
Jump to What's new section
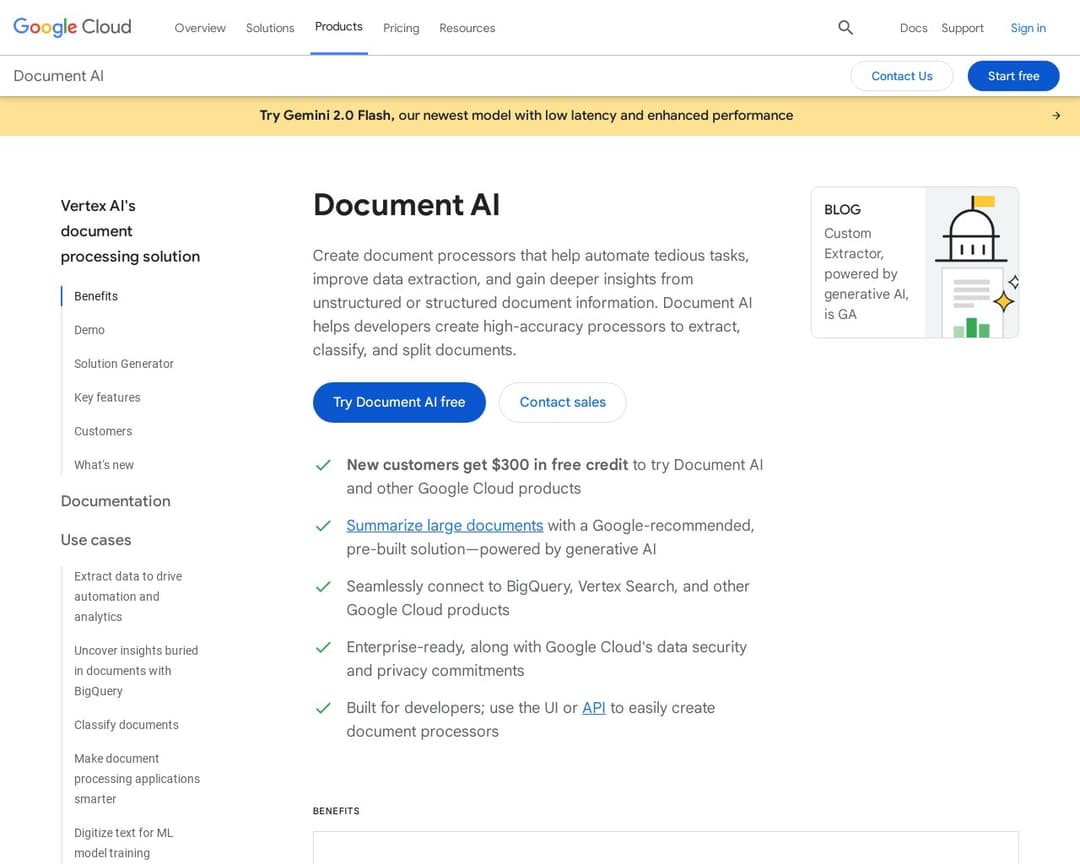pyautogui.click(x=104, y=465)
